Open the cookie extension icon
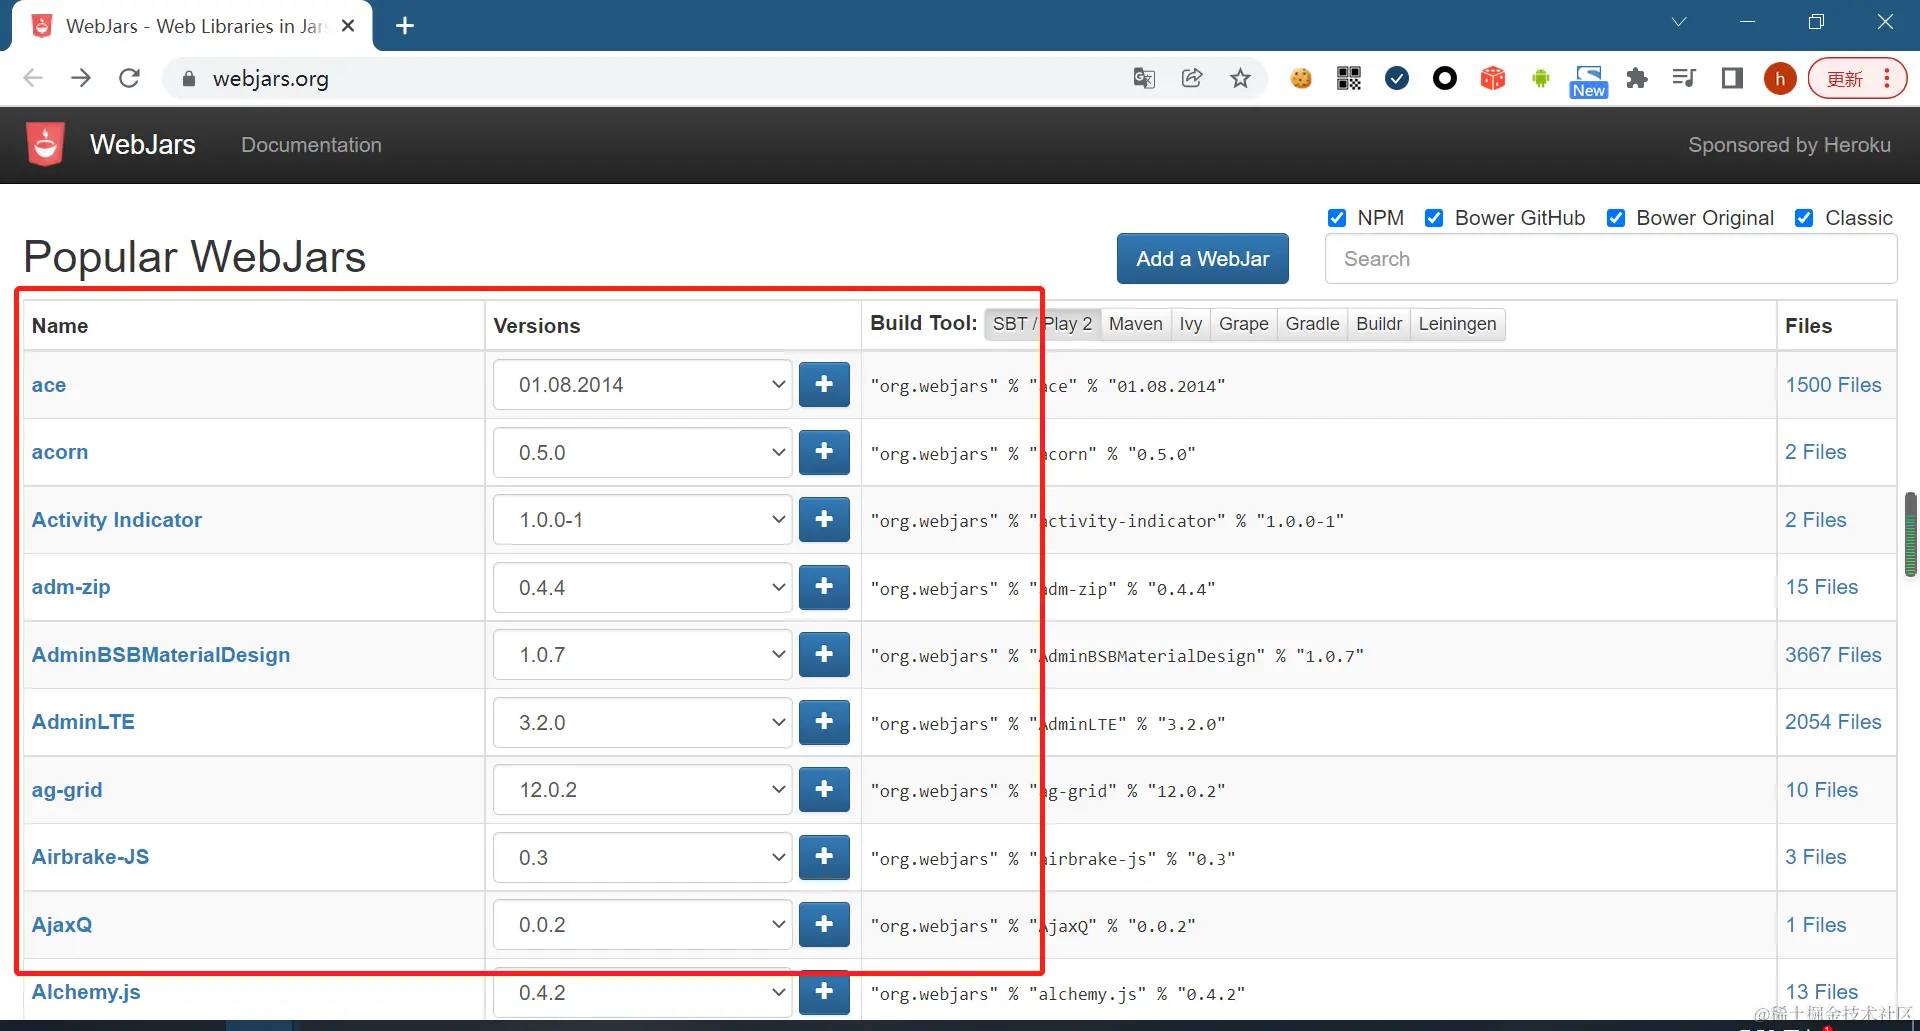 point(1301,78)
